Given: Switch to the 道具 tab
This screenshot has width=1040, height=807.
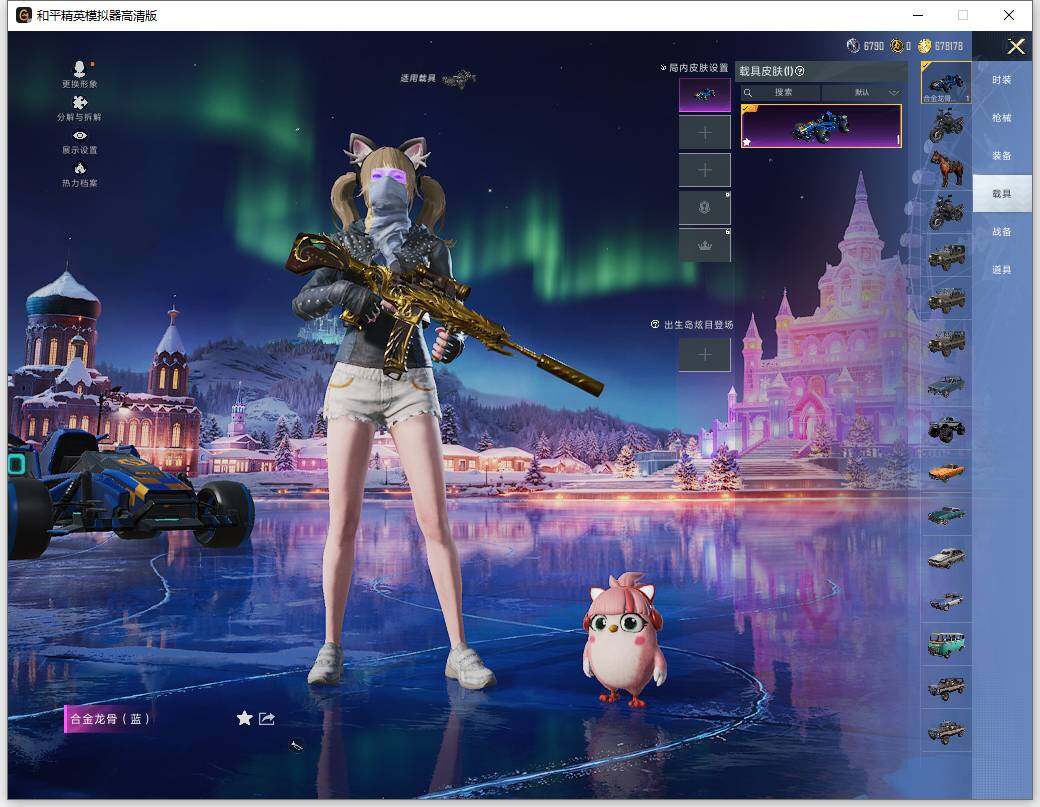Looking at the screenshot, I should [x=1002, y=270].
